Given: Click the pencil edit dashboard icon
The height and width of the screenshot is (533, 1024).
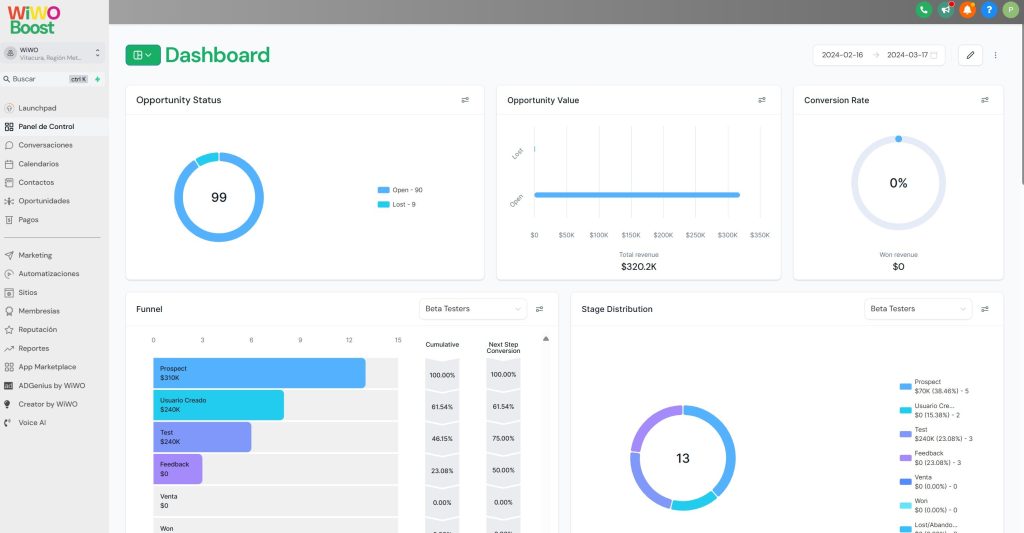Looking at the screenshot, I should click(969, 55).
